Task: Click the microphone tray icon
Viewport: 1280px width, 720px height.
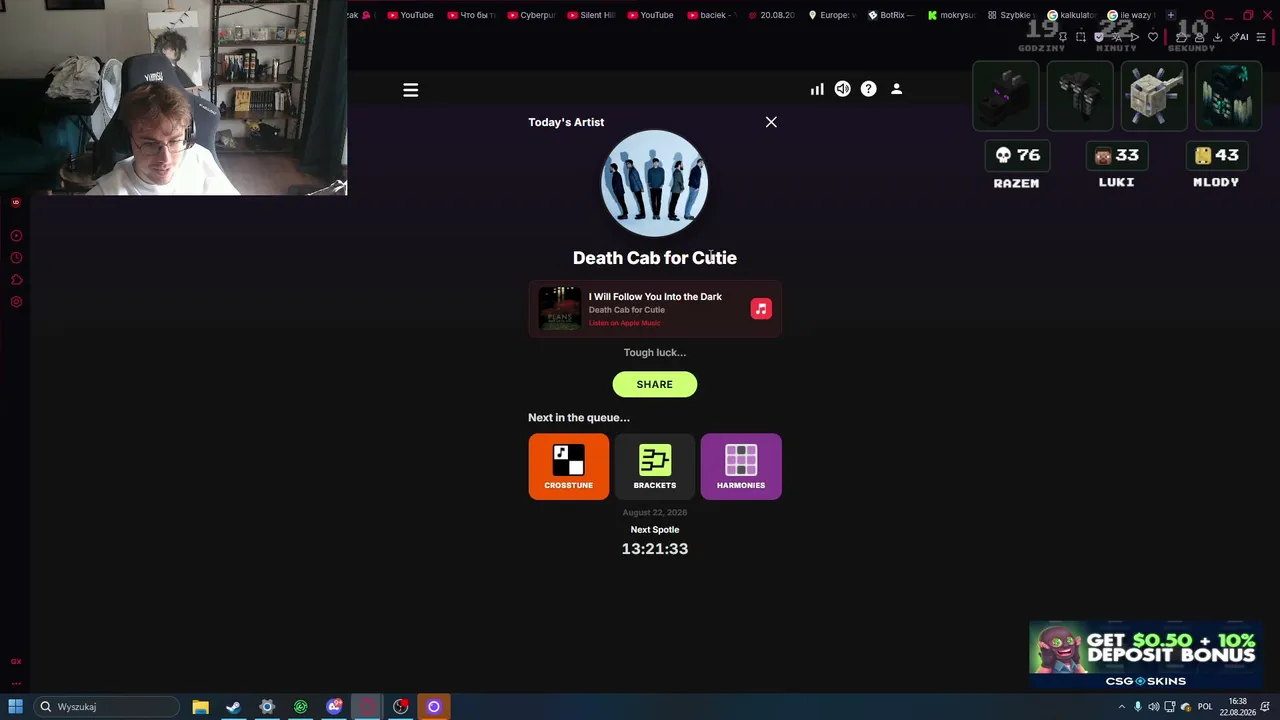Action: point(1138,707)
